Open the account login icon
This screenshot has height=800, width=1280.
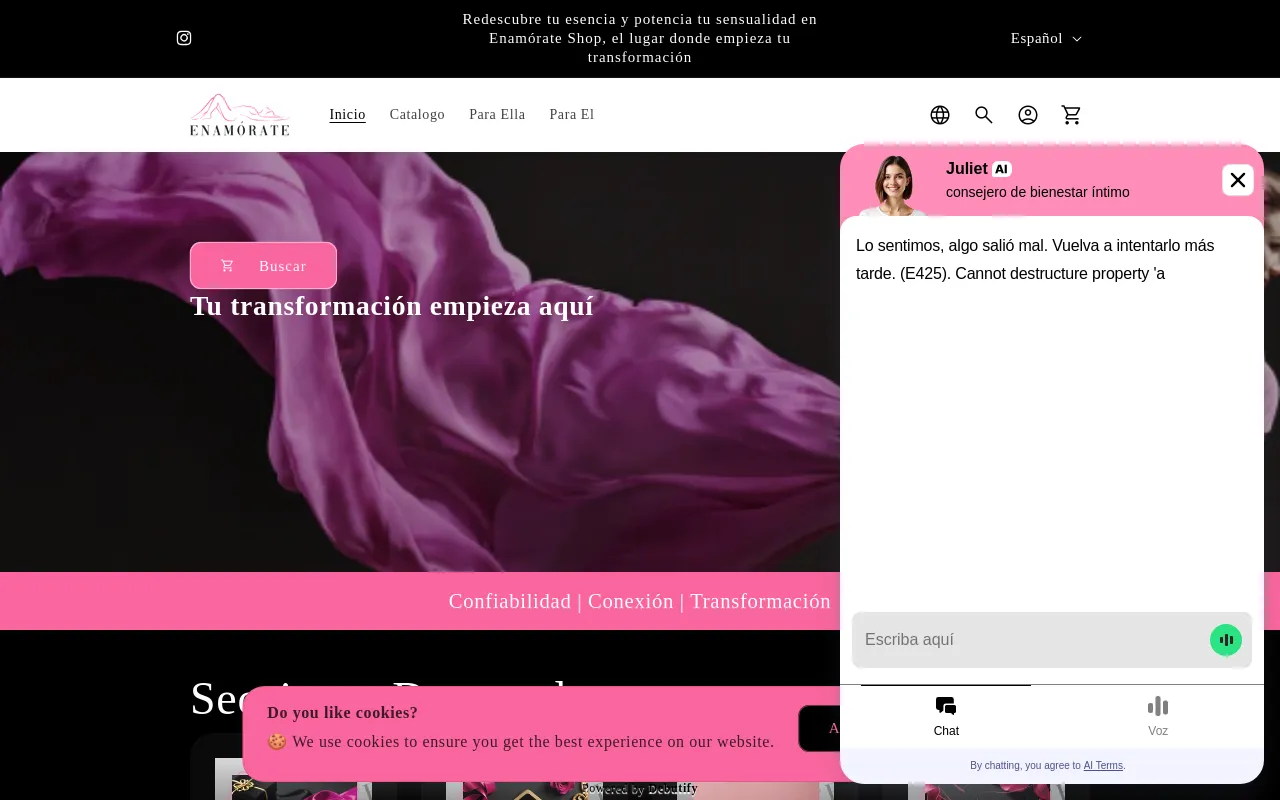[1028, 115]
